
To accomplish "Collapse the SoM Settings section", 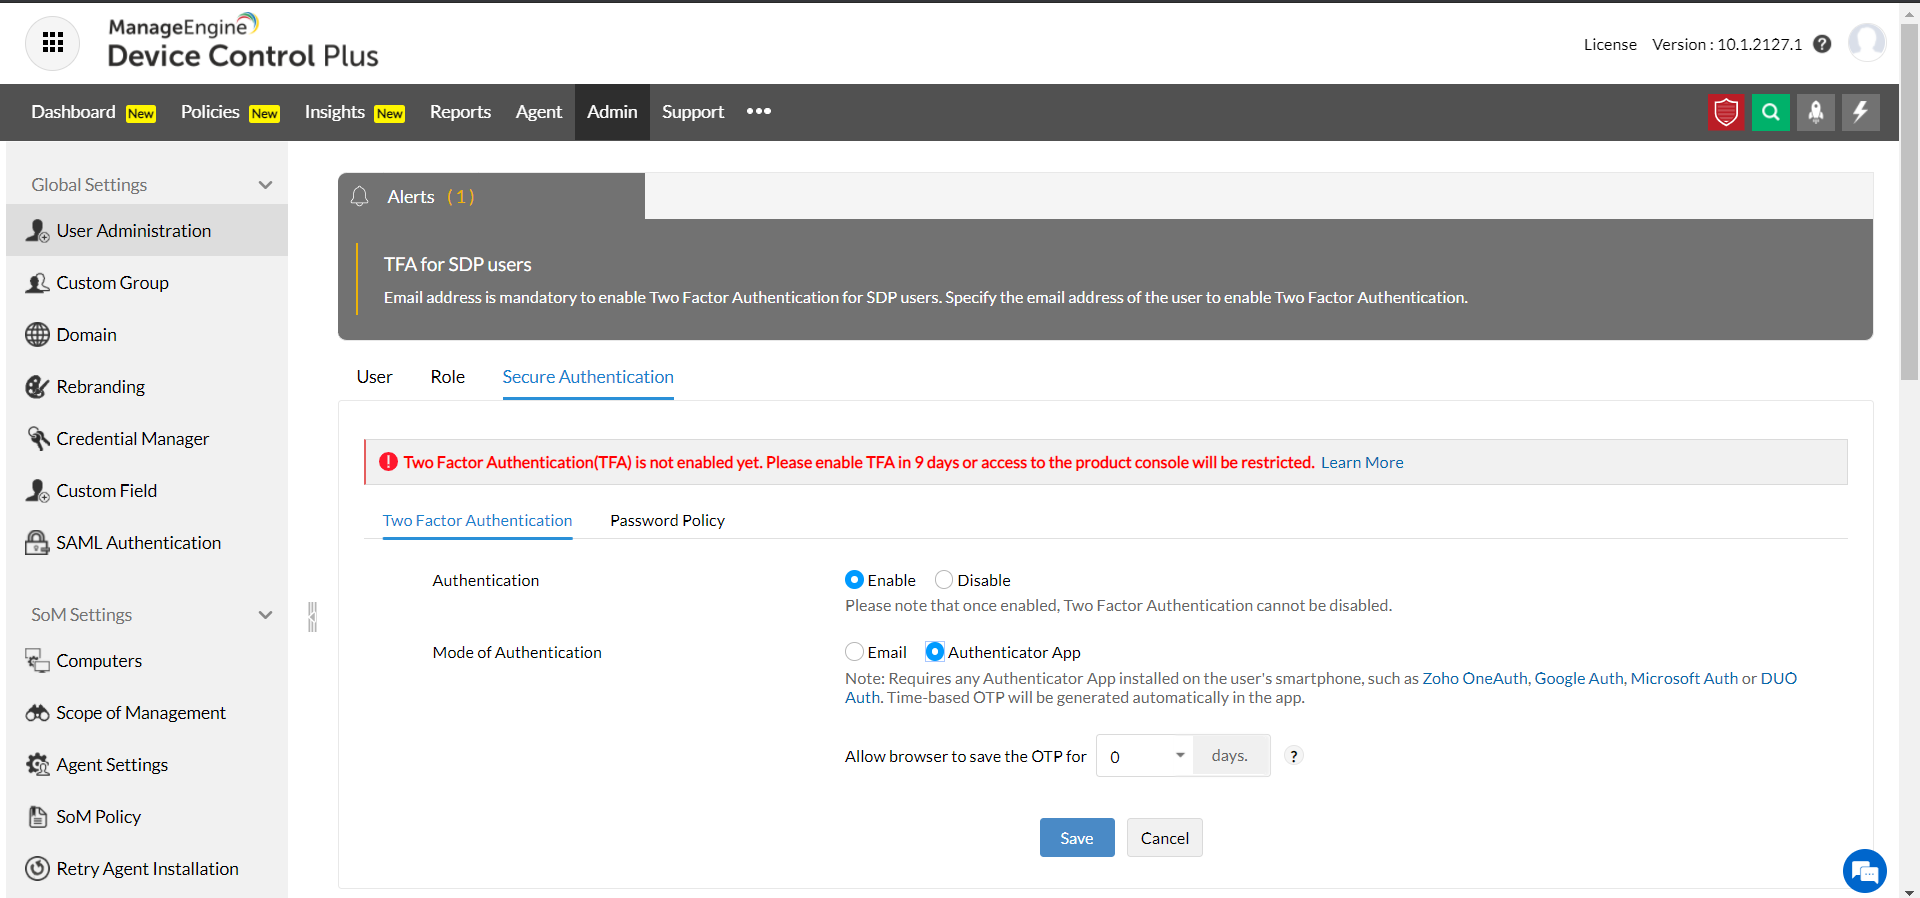I will 265,615.
